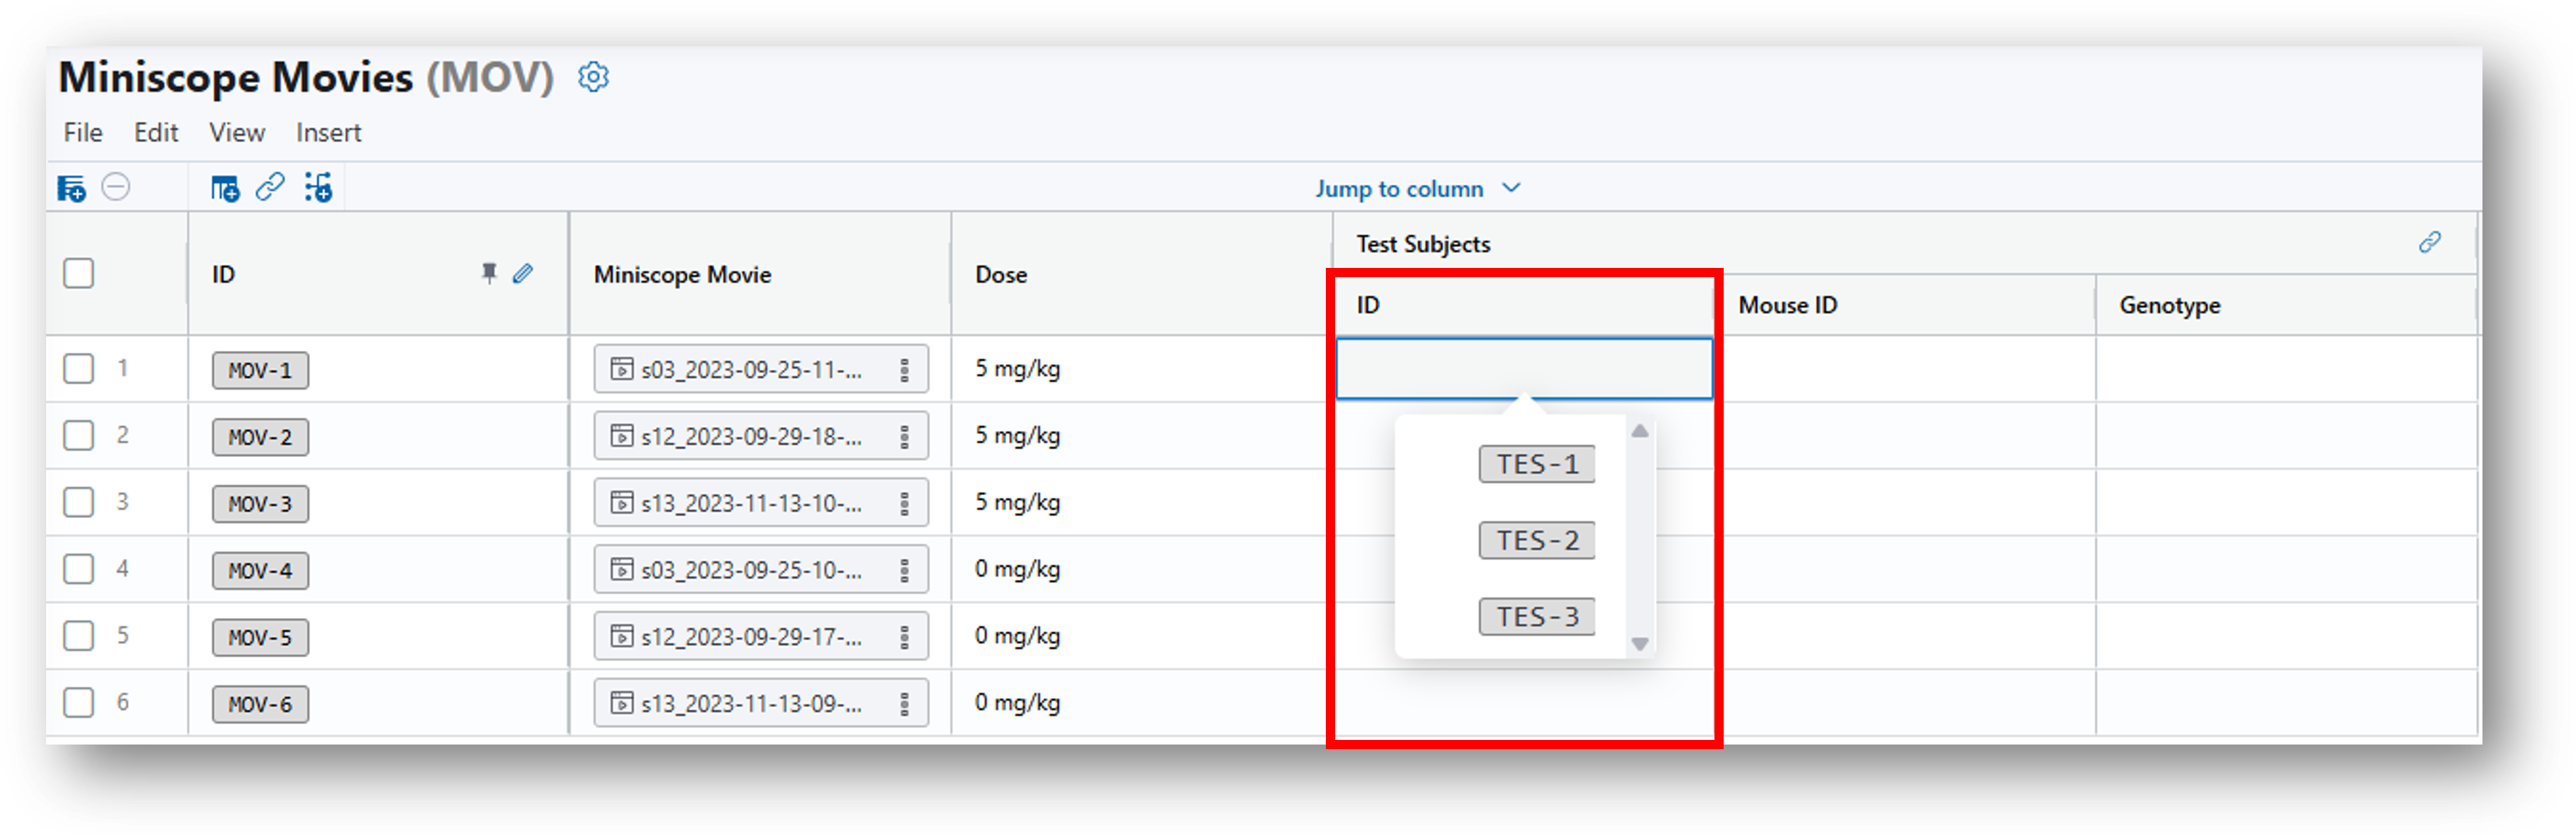Select TES-1 from the dropdown list

click(x=1536, y=464)
